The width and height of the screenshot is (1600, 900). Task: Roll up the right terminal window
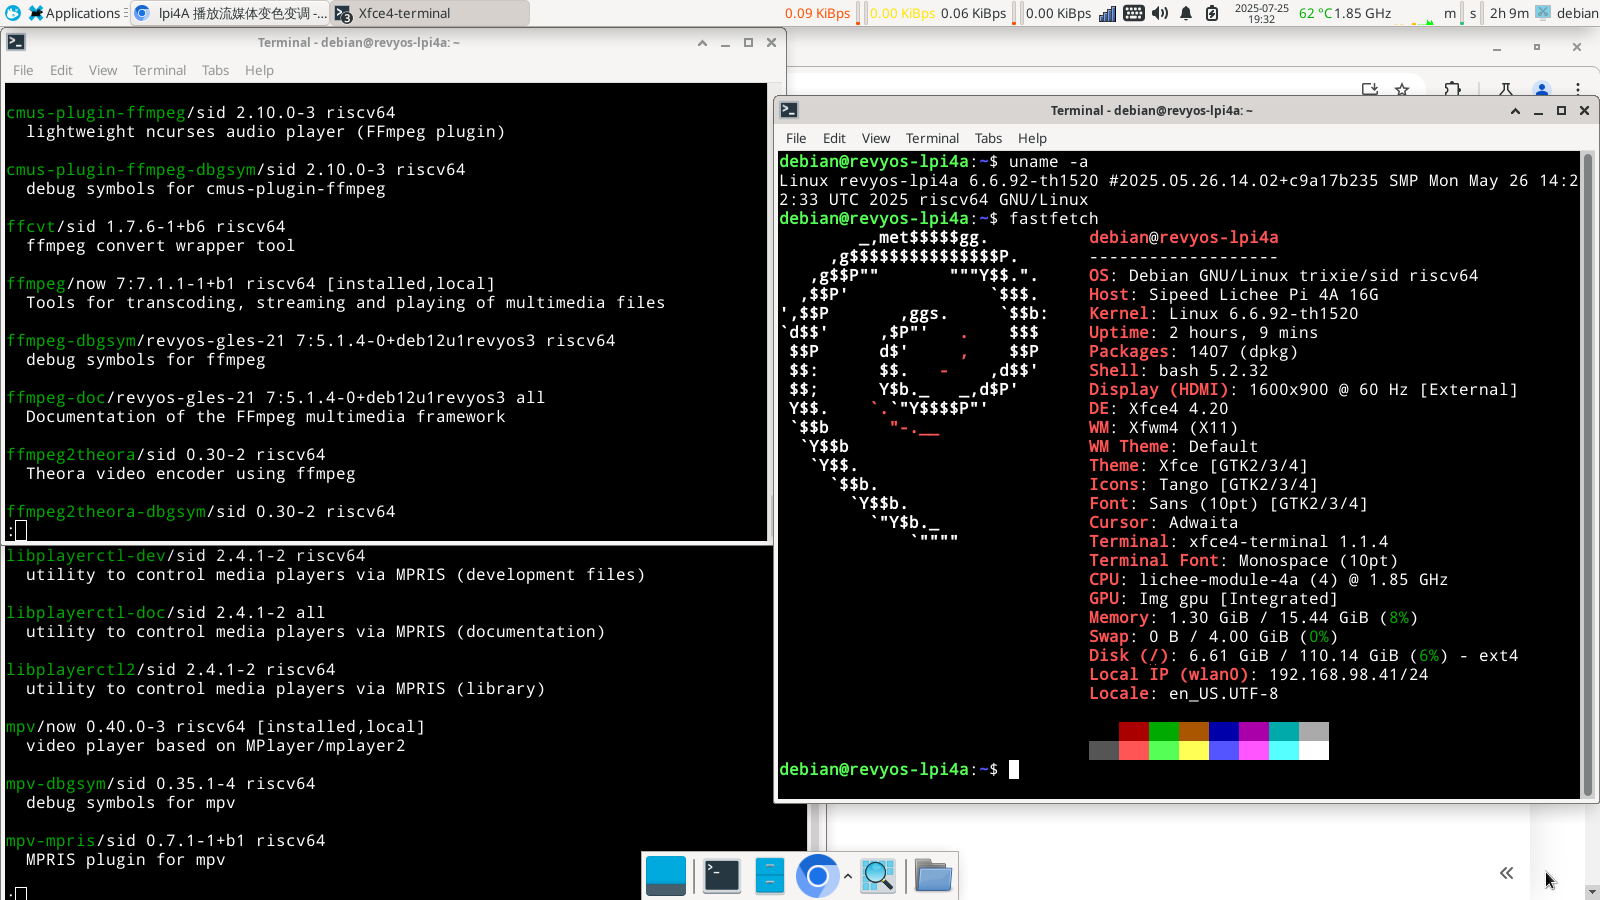(x=1515, y=111)
